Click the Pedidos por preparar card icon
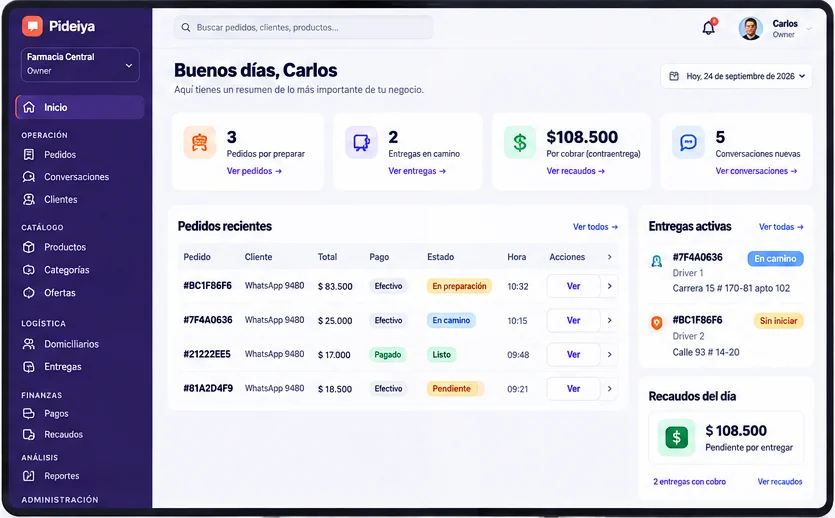The width and height of the screenshot is (835, 518). [x=200, y=143]
